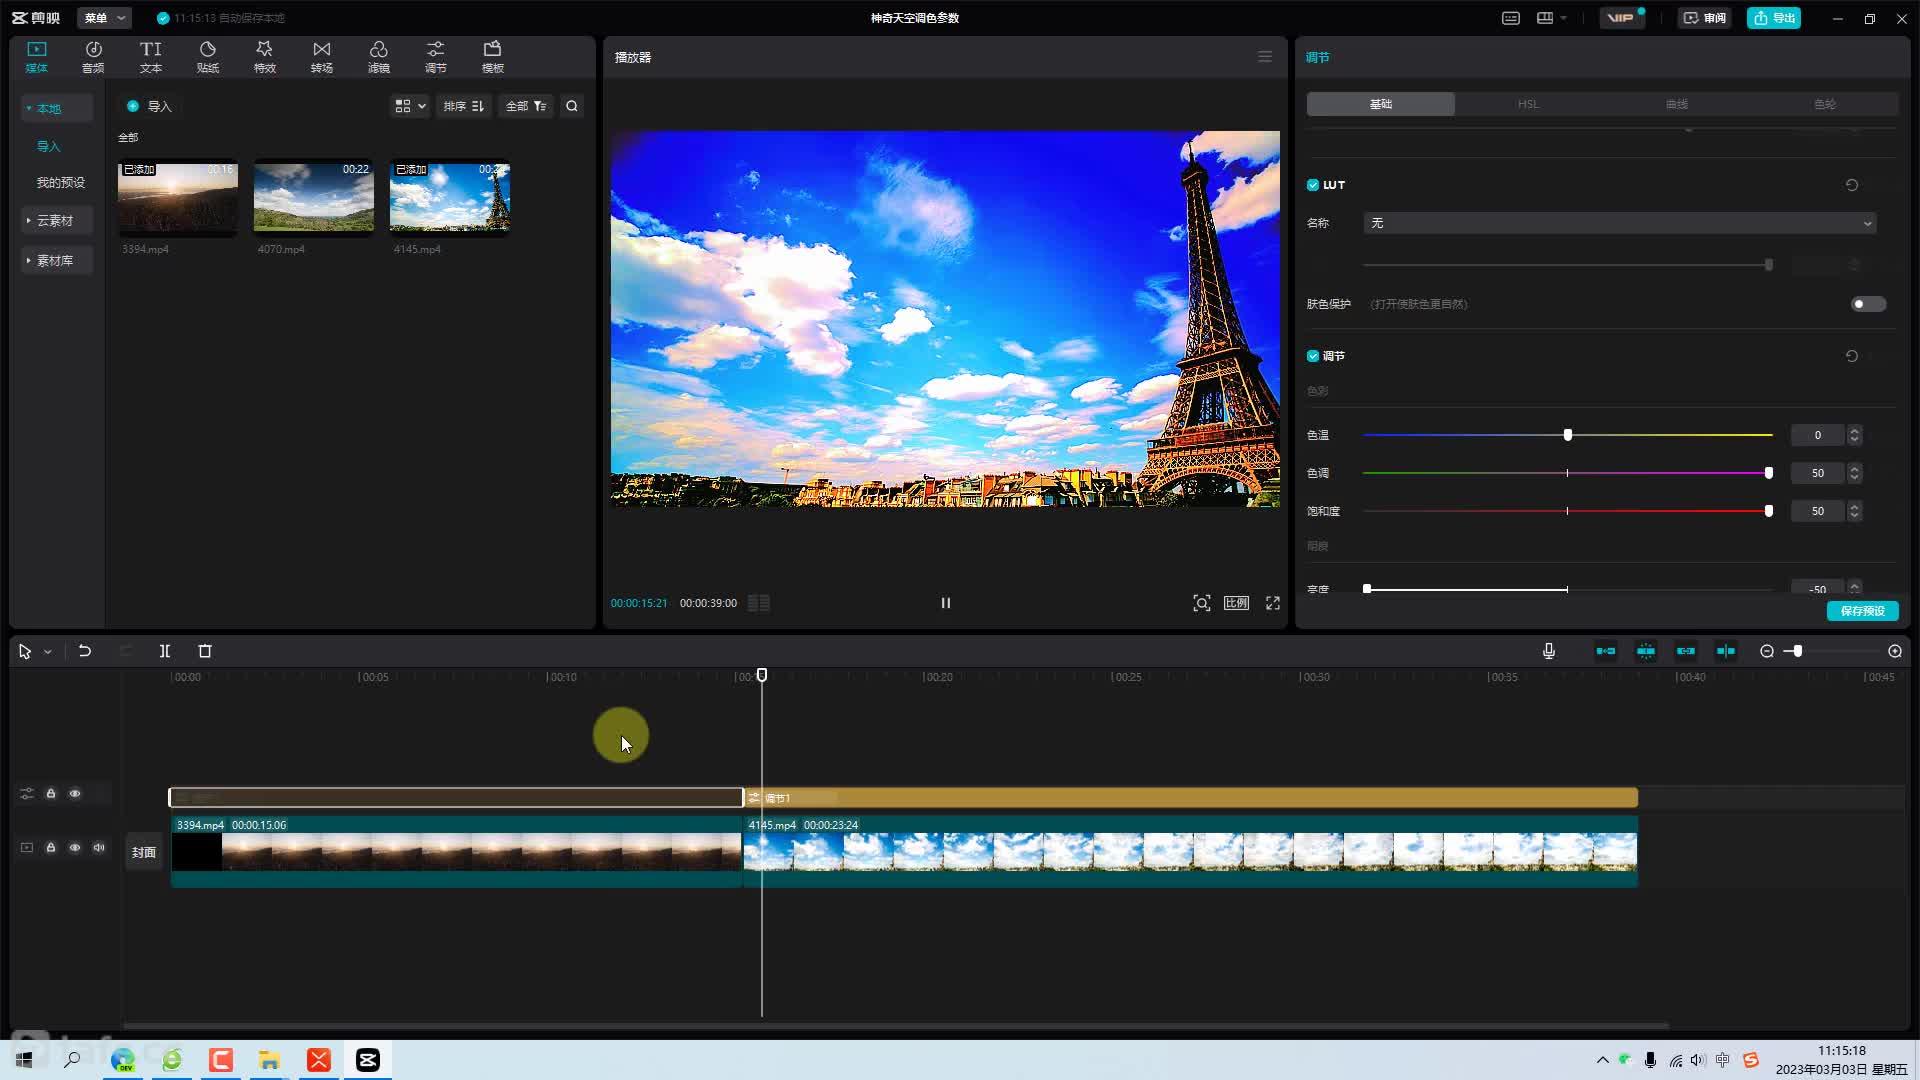Open the 全部 filter dropdown
1920x1080 pixels.
point(526,106)
